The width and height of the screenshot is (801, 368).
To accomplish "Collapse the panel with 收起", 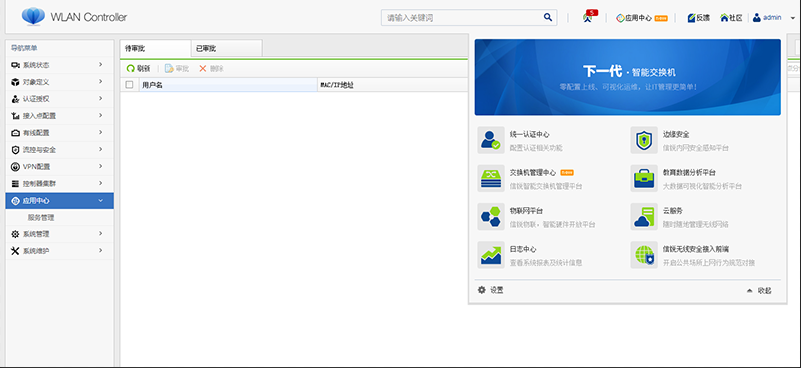I will point(759,290).
